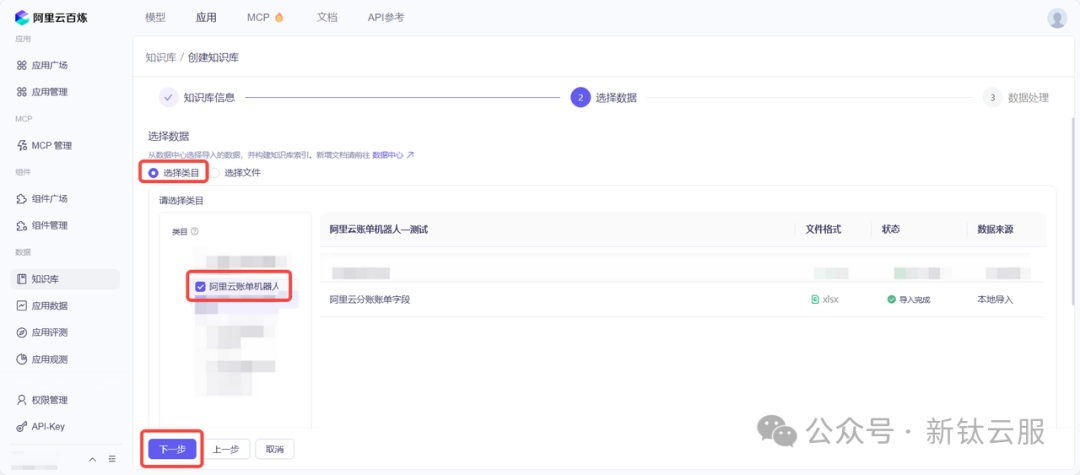Open the 文档 top tab
1080x475 pixels.
(x=326, y=18)
